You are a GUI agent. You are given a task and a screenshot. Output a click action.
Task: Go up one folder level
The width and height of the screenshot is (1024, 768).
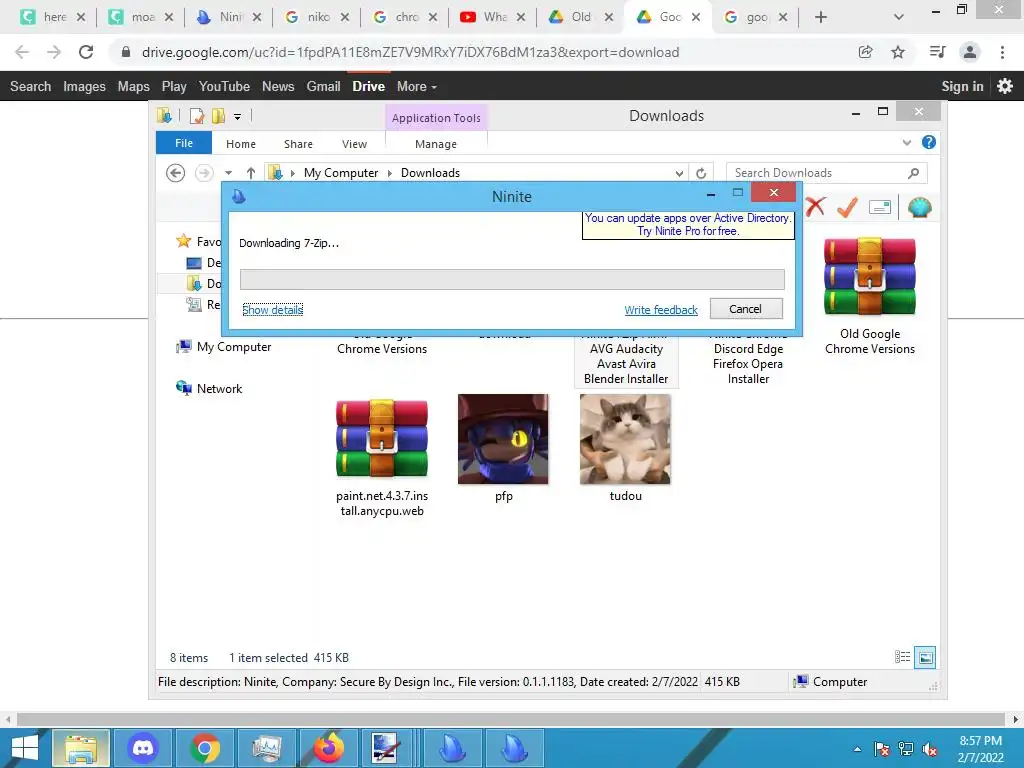pyautogui.click(x=251, y=172)
